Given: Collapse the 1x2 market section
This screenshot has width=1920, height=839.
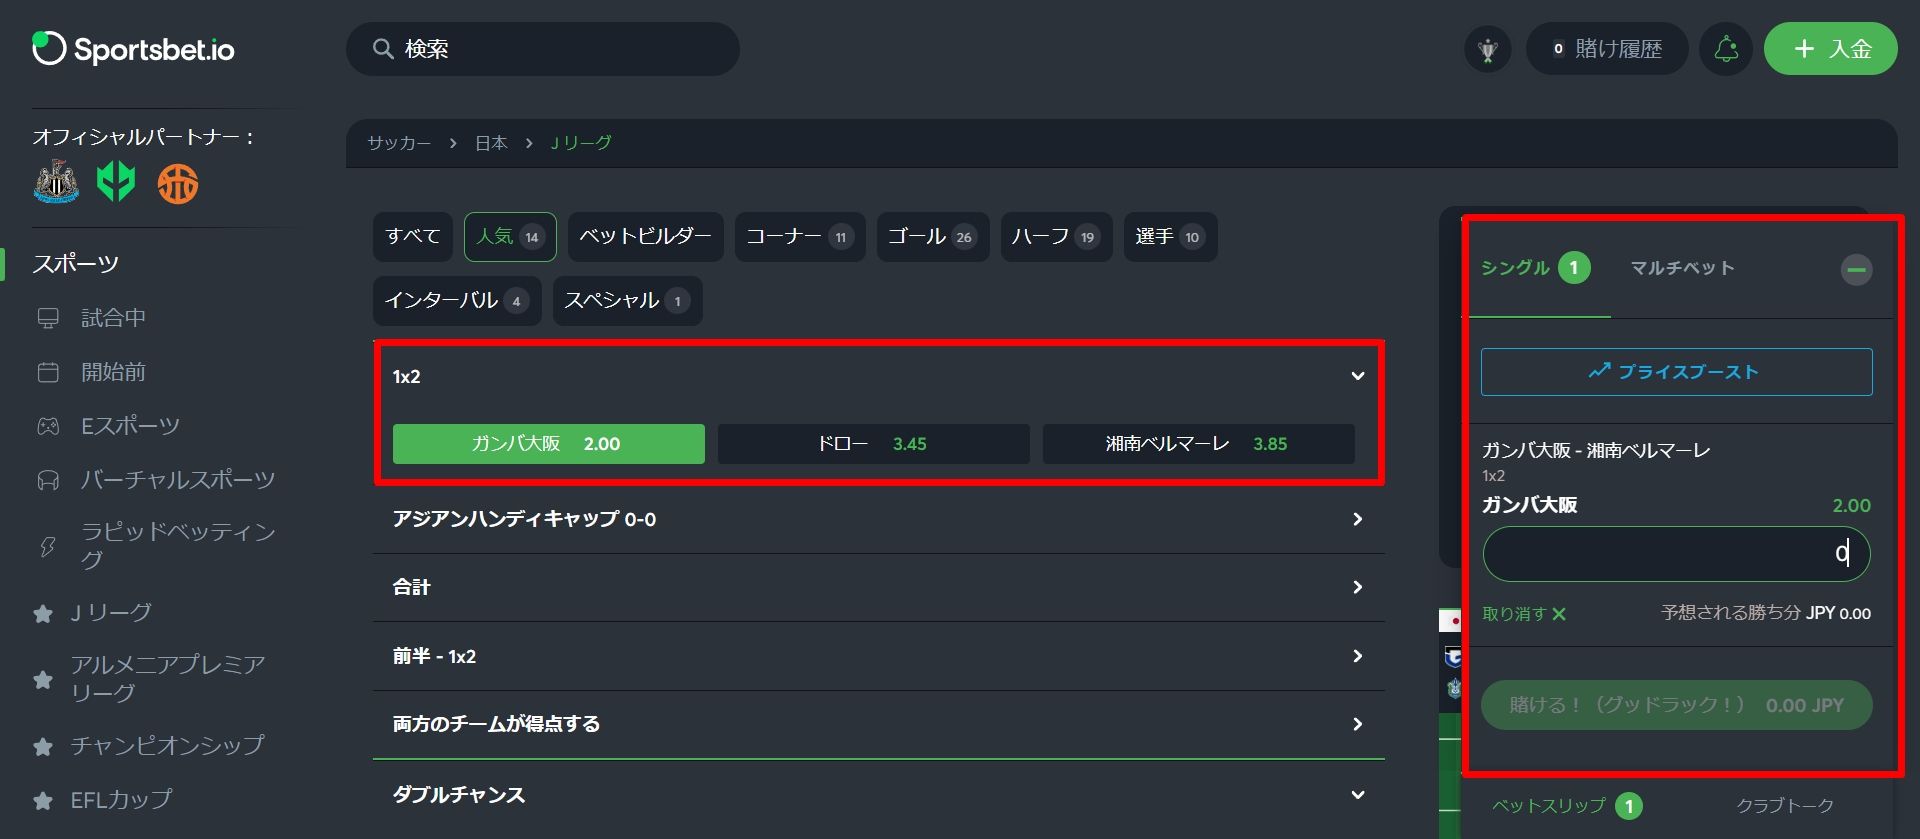Looking at the screenshot, I should (1357, 376).
